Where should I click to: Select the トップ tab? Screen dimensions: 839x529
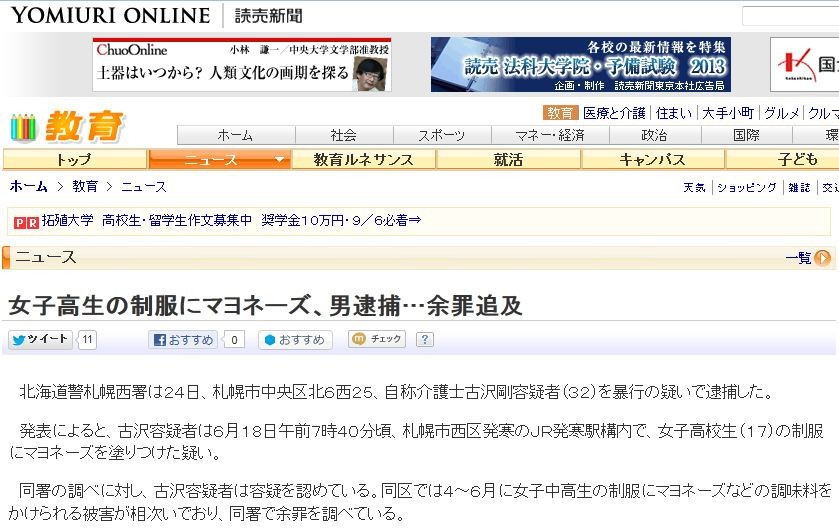pyautogui.click(x=74, y=159)
